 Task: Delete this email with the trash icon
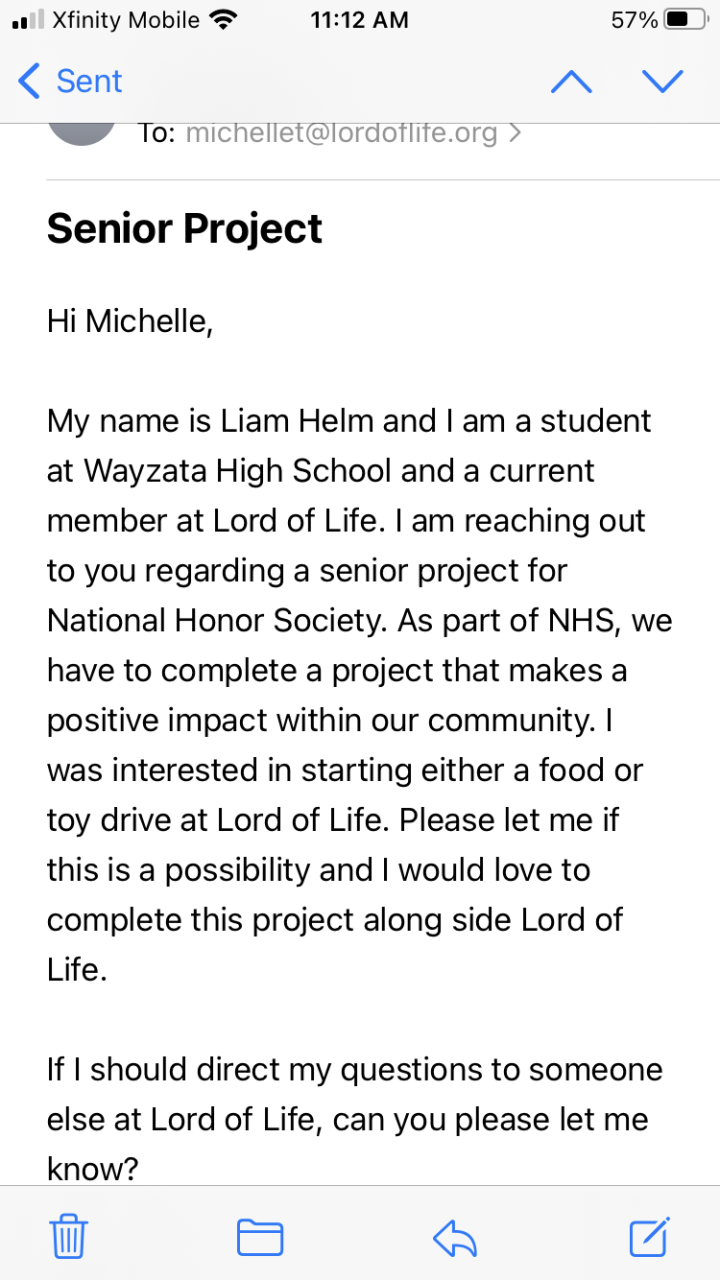click(x=69, y=1238)
